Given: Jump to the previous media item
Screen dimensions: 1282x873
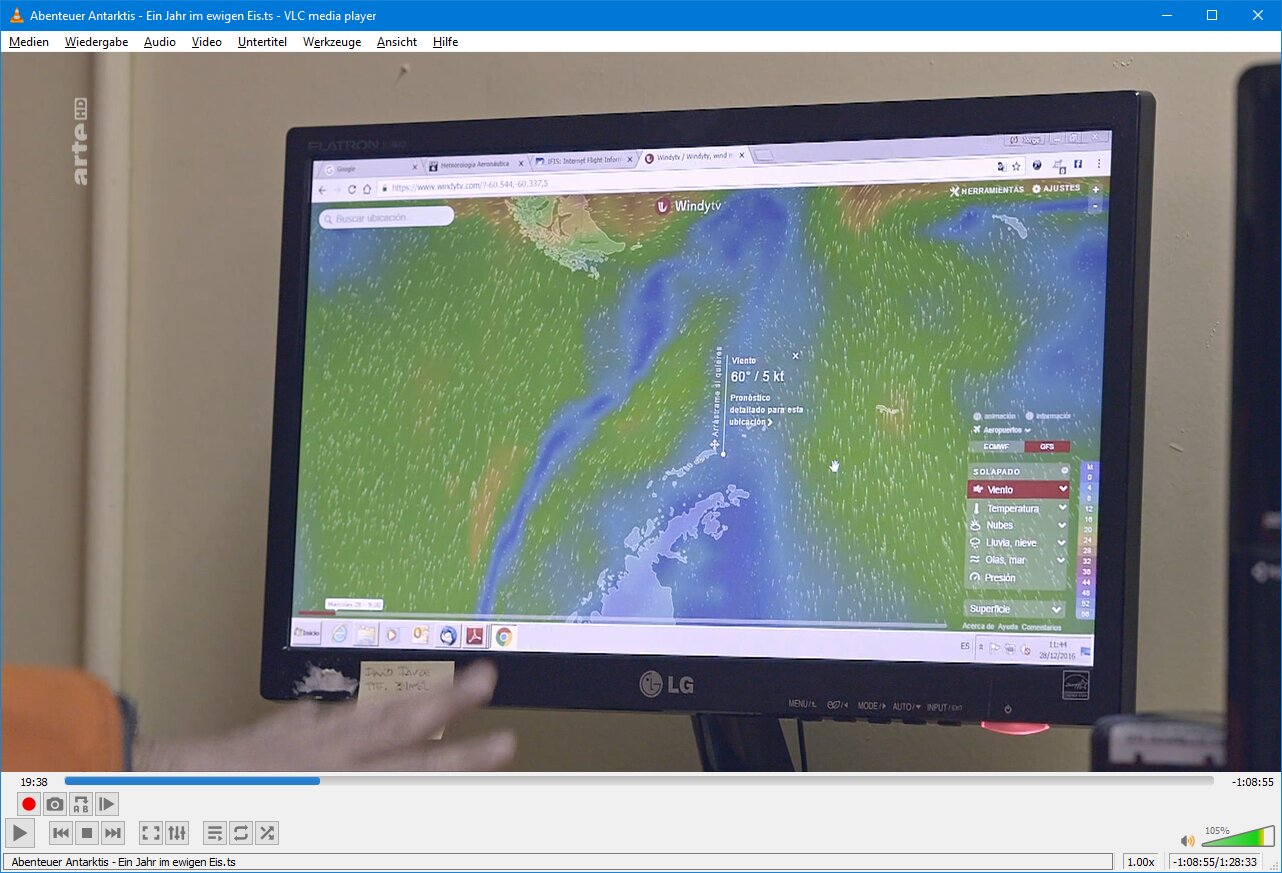Looking at the screenshot, I should pyautogui.click(x=61, y=833).
